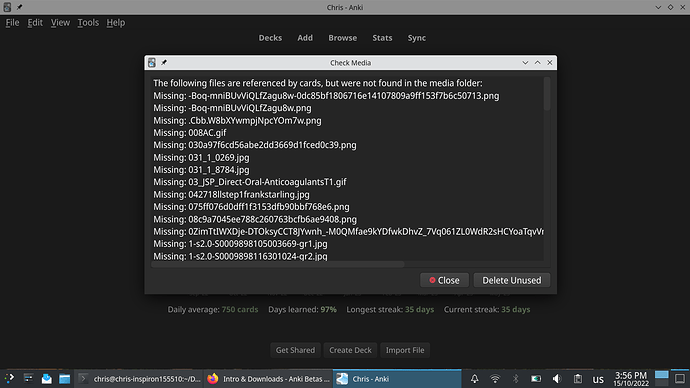The width and height of the screenshot is (690, 388).
Task: Click the '1-s2.0-S0009898105003669-gr1.jpg' line
Action: pos(240,244)
